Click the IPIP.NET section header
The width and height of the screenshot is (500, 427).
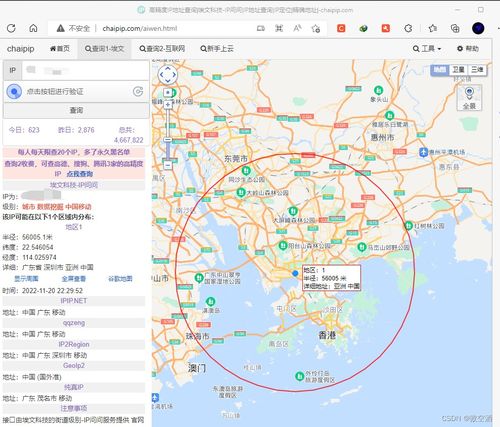point(74,301)
